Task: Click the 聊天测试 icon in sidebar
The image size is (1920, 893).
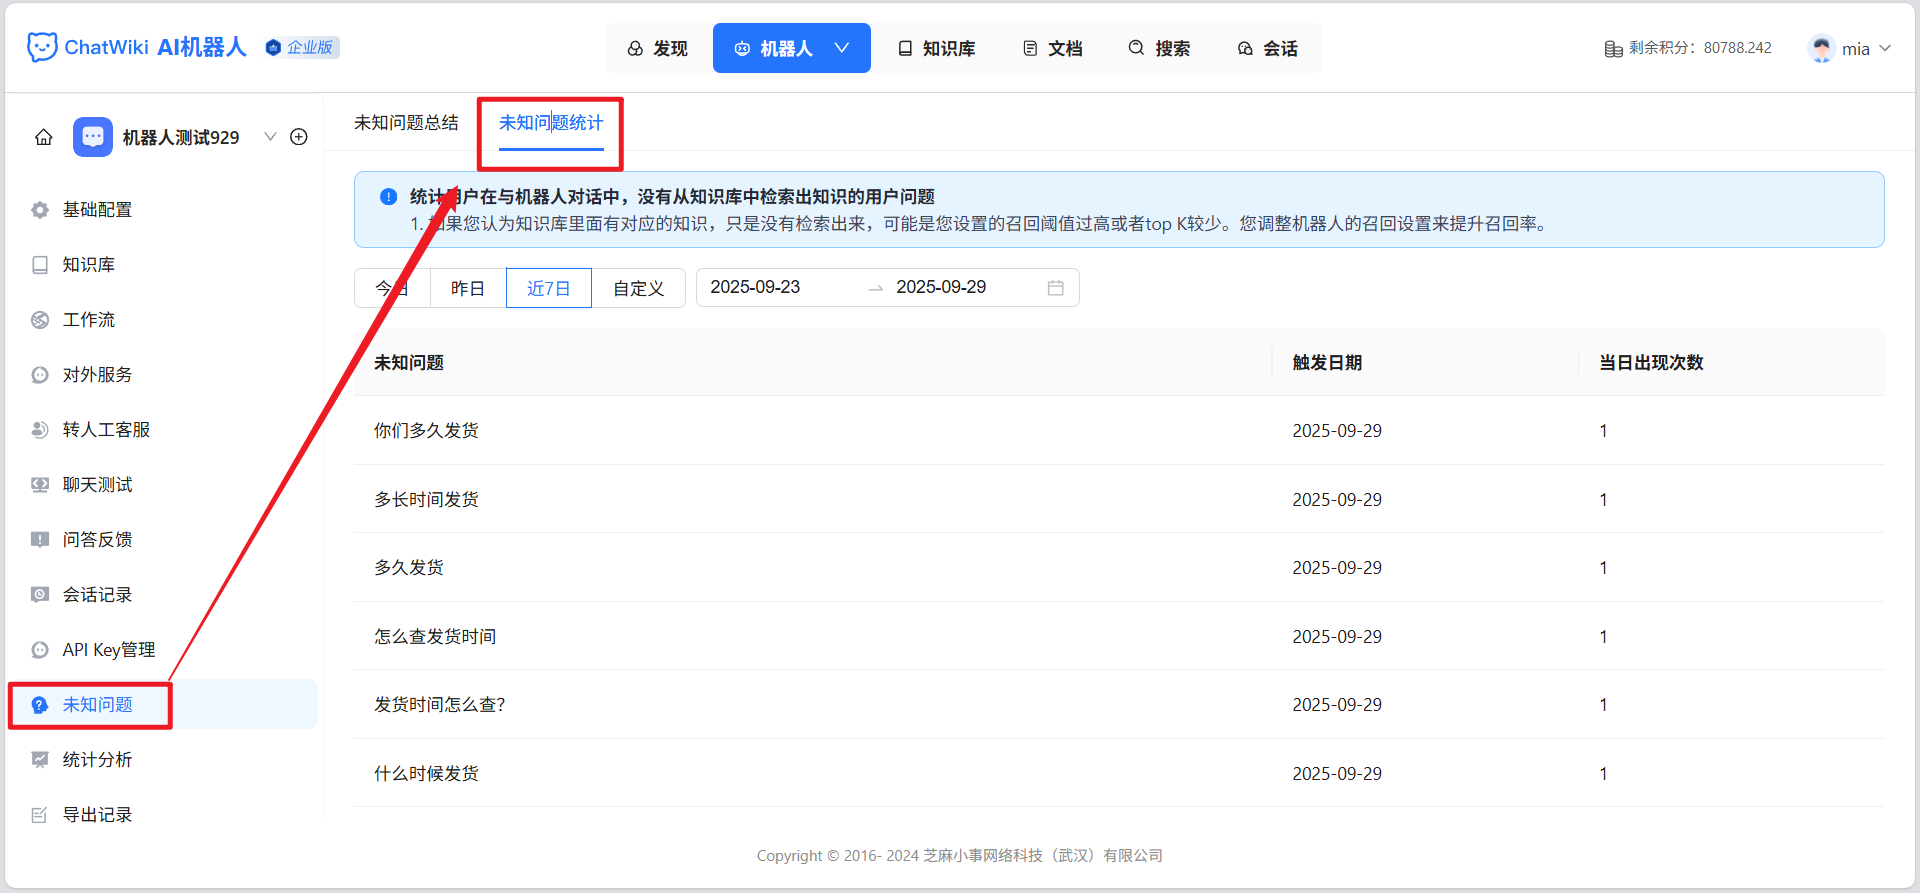Action: click(x=40, y=485)
